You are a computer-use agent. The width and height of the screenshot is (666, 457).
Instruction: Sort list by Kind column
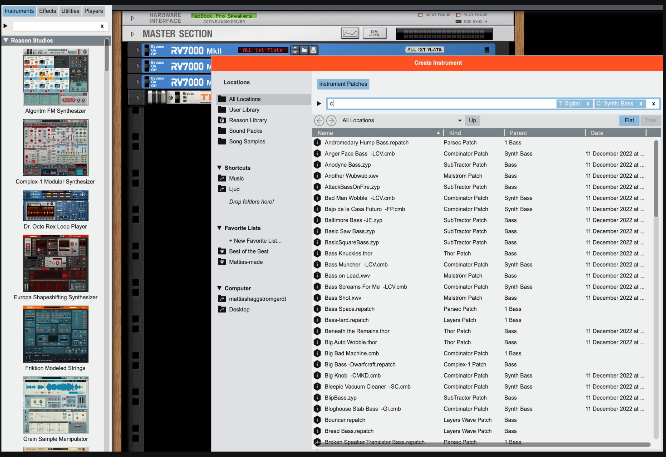click(474, 133)
